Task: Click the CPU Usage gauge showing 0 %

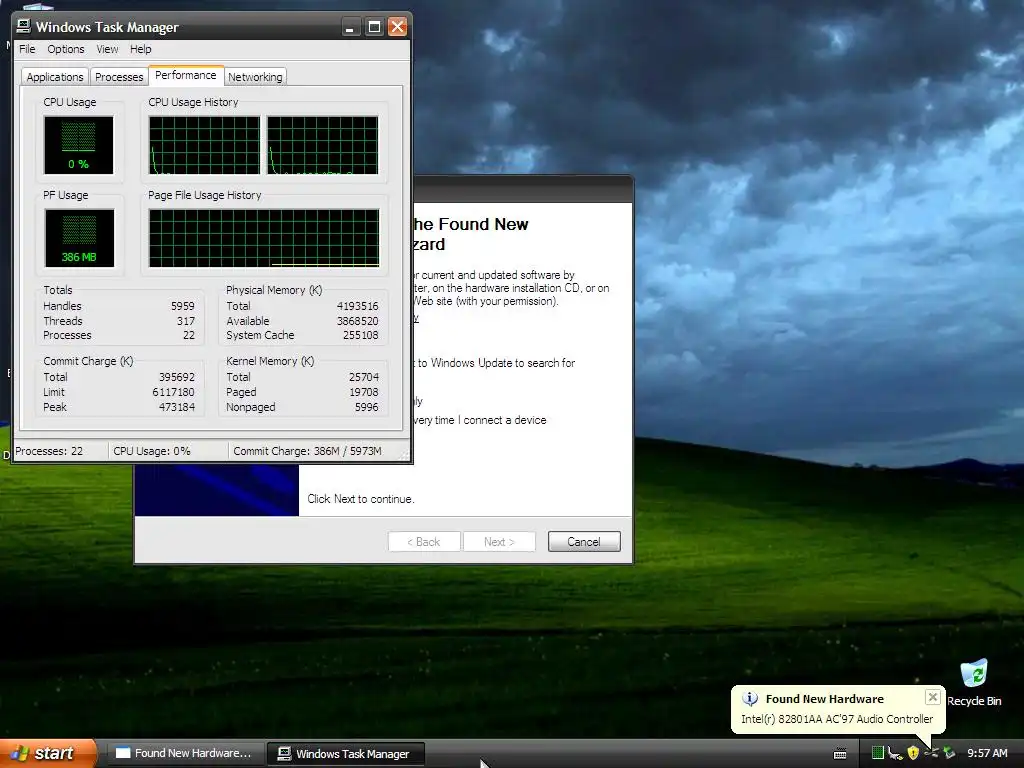Action: (78, 144)
